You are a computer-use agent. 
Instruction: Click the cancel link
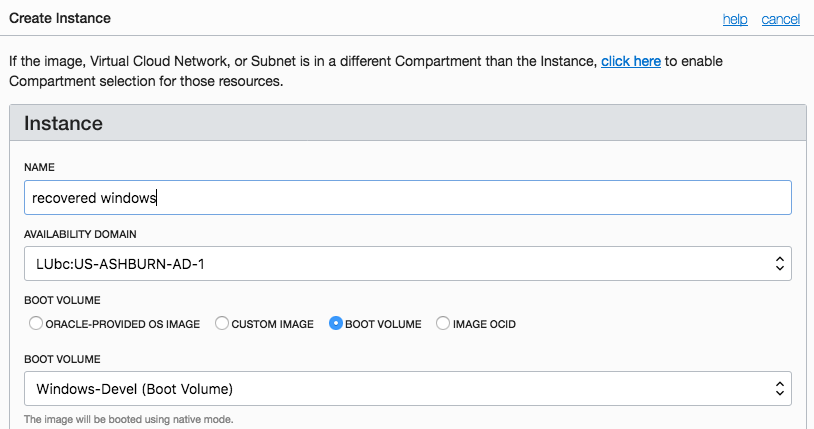tap(780, 19)
